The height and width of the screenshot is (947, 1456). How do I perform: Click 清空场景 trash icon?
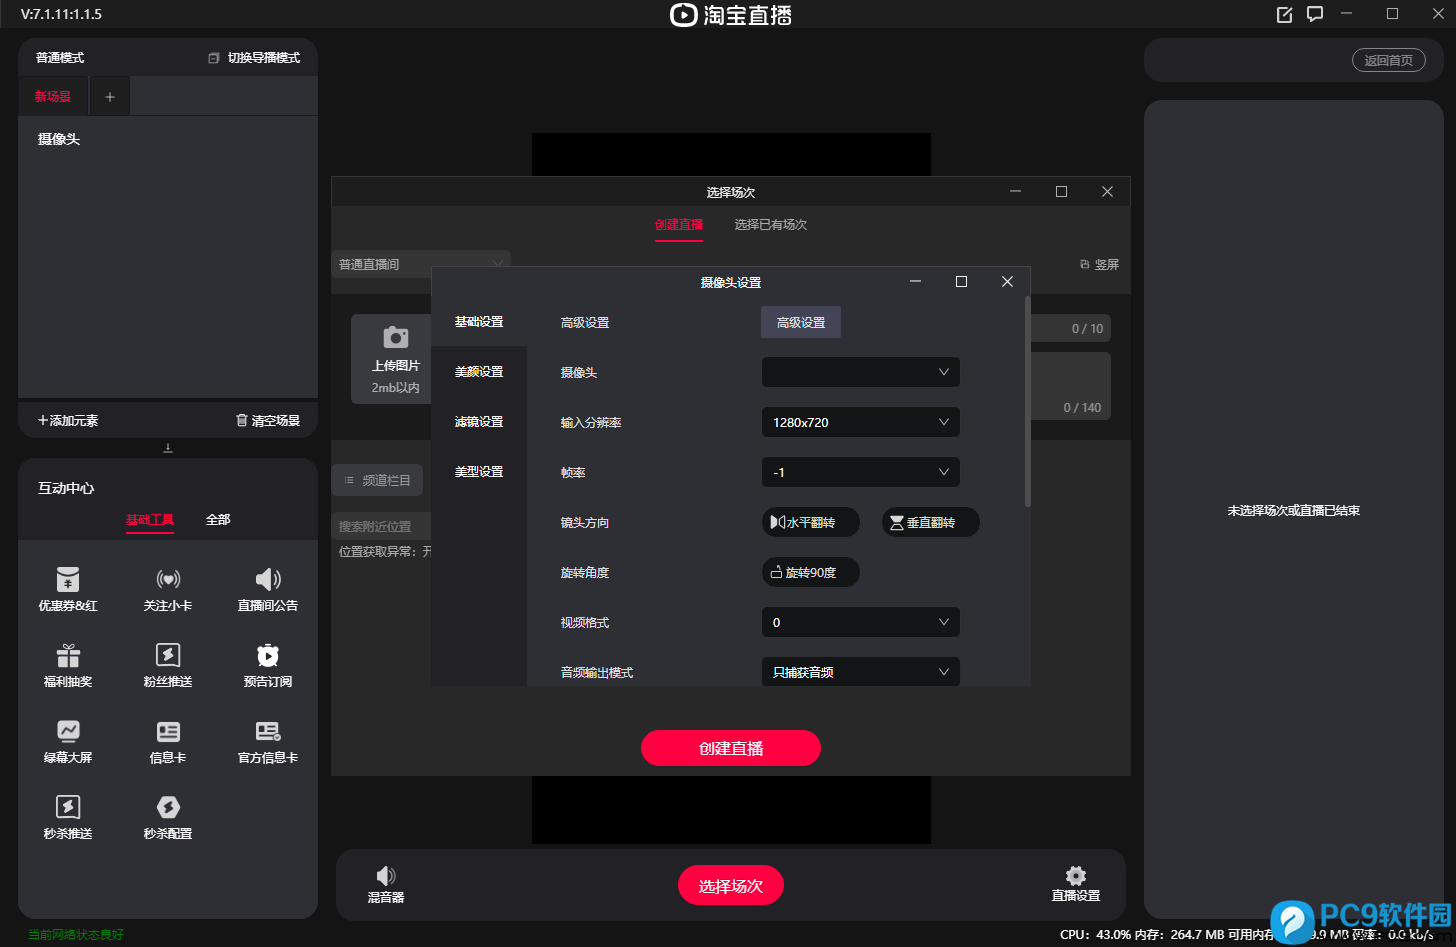[x=241, y=420]
